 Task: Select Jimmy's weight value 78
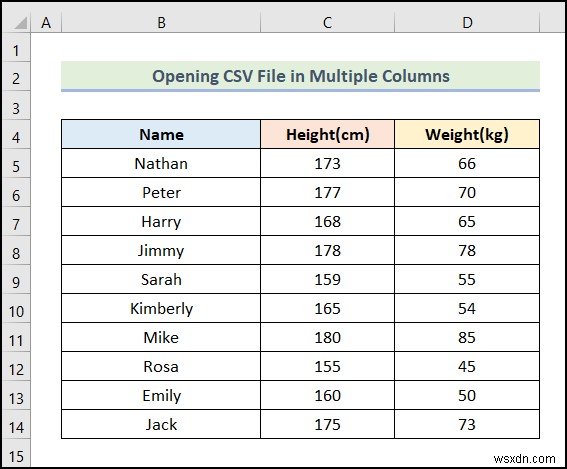[x=467, y=250]
